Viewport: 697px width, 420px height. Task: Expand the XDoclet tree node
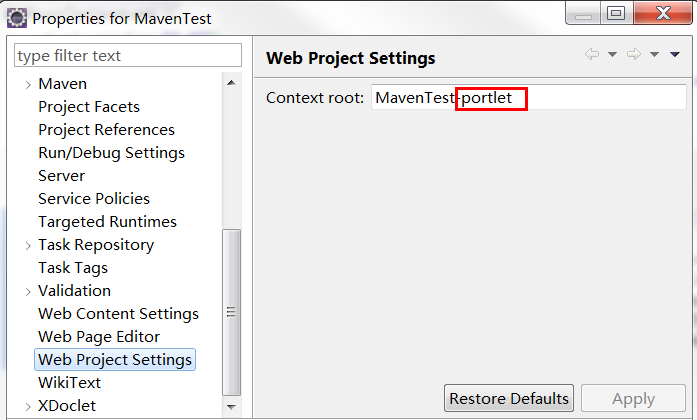[28, 406]
